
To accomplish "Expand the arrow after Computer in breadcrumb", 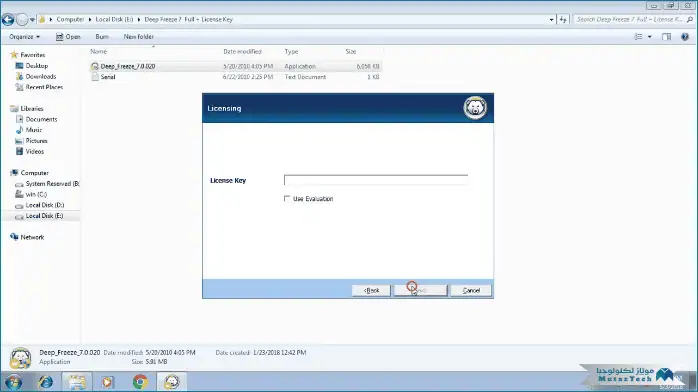I will [x=89, y=20].
